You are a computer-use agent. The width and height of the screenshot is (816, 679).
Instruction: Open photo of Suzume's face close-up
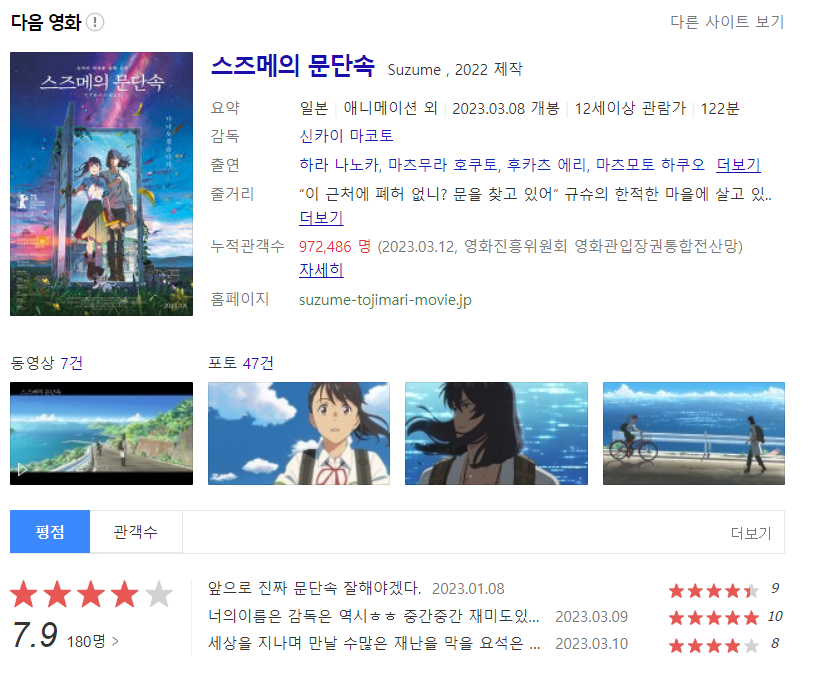click(299, 433)
